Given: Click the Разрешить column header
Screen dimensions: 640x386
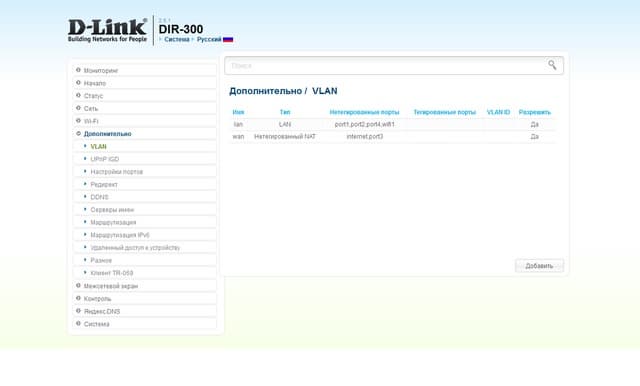Looking at the screenshot, I should point(535,112).
